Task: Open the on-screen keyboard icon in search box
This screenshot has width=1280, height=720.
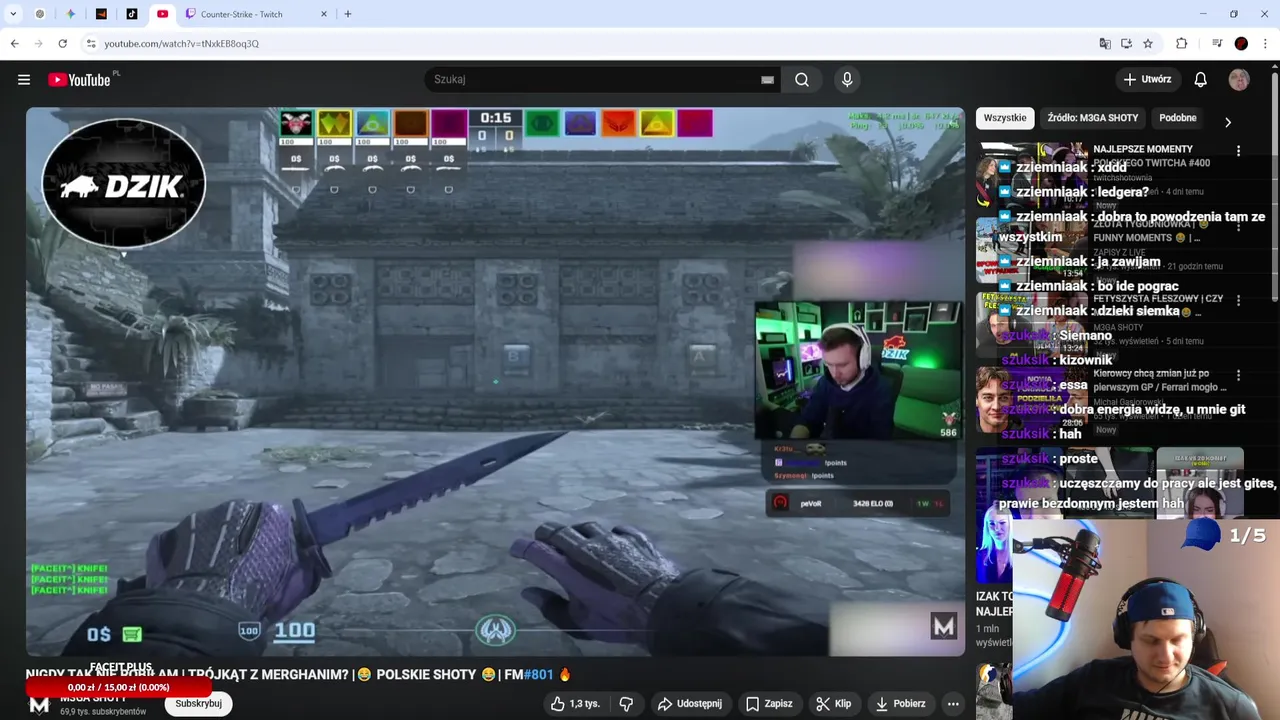Action: tap(767, 80)
